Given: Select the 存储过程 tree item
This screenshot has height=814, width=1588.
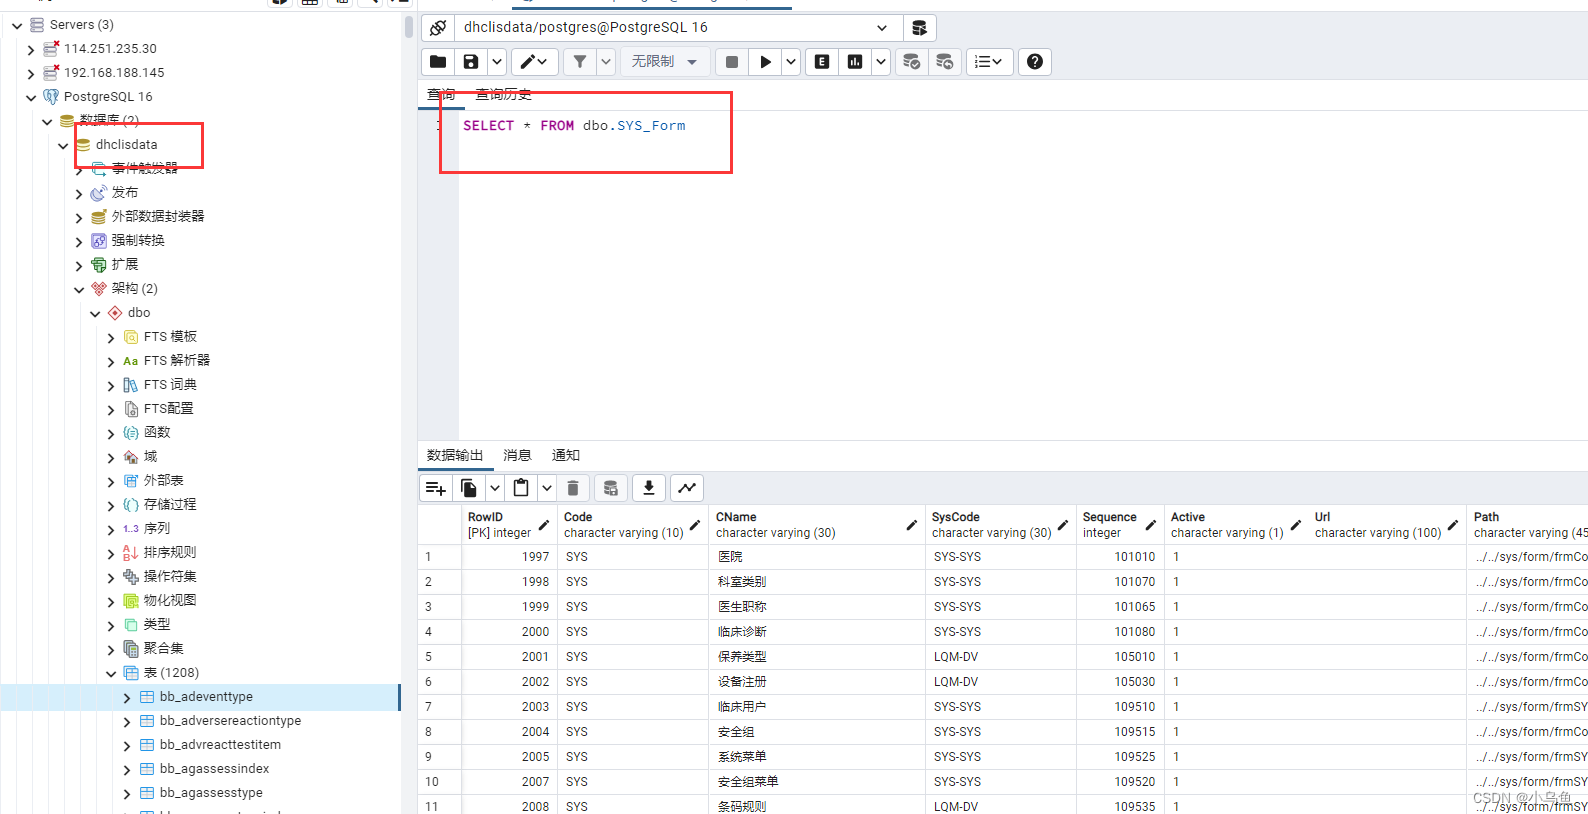Looking at the screenshot, I should coord(170,505).
